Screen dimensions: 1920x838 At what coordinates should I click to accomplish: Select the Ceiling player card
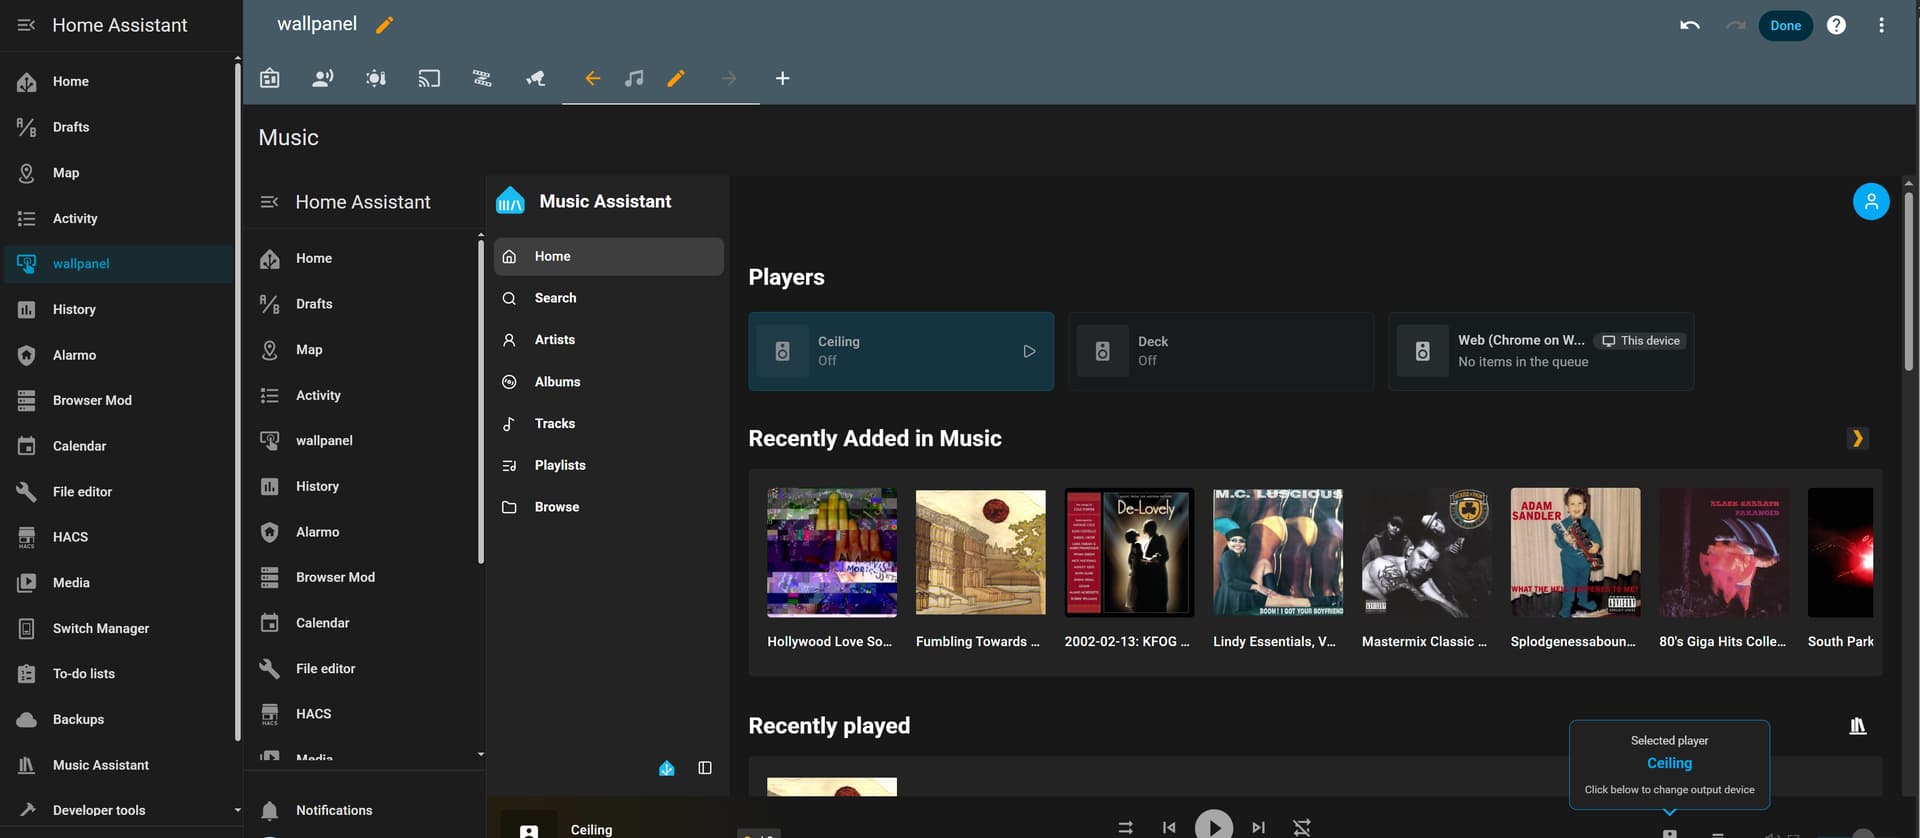pyautogui.click(x=900, y=351)
